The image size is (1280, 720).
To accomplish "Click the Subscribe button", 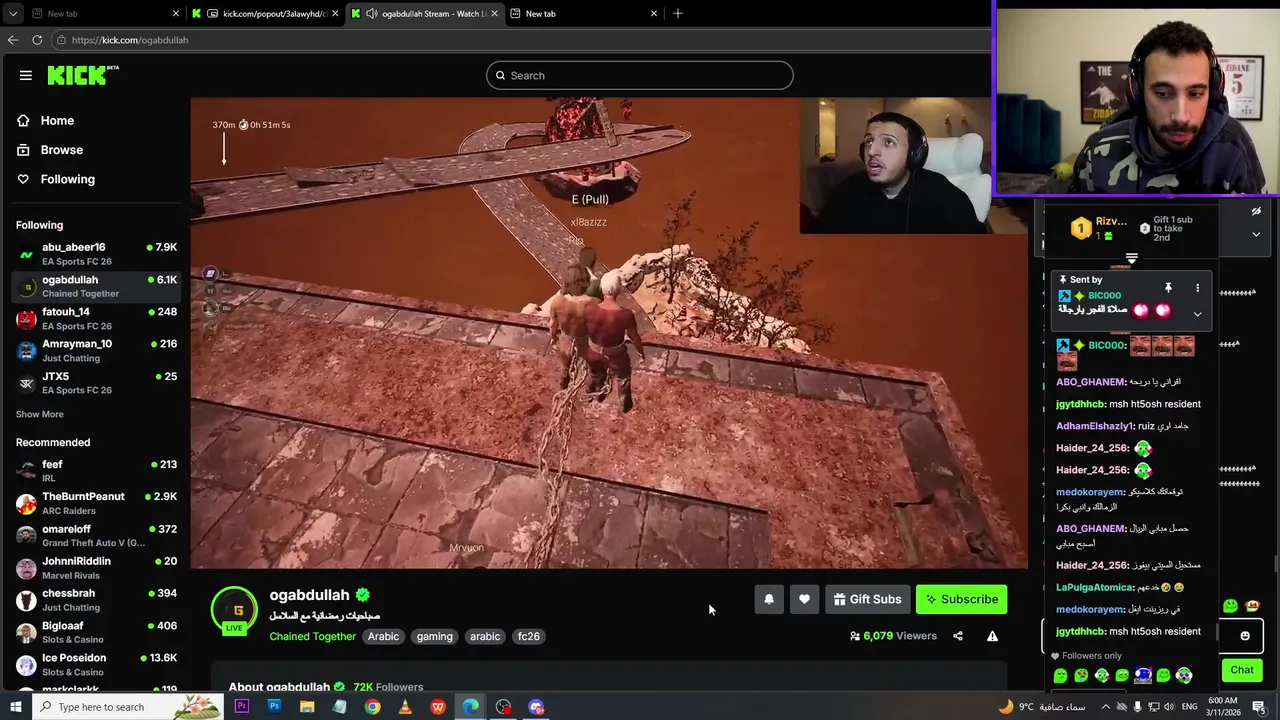I will (x=961, y=599).
